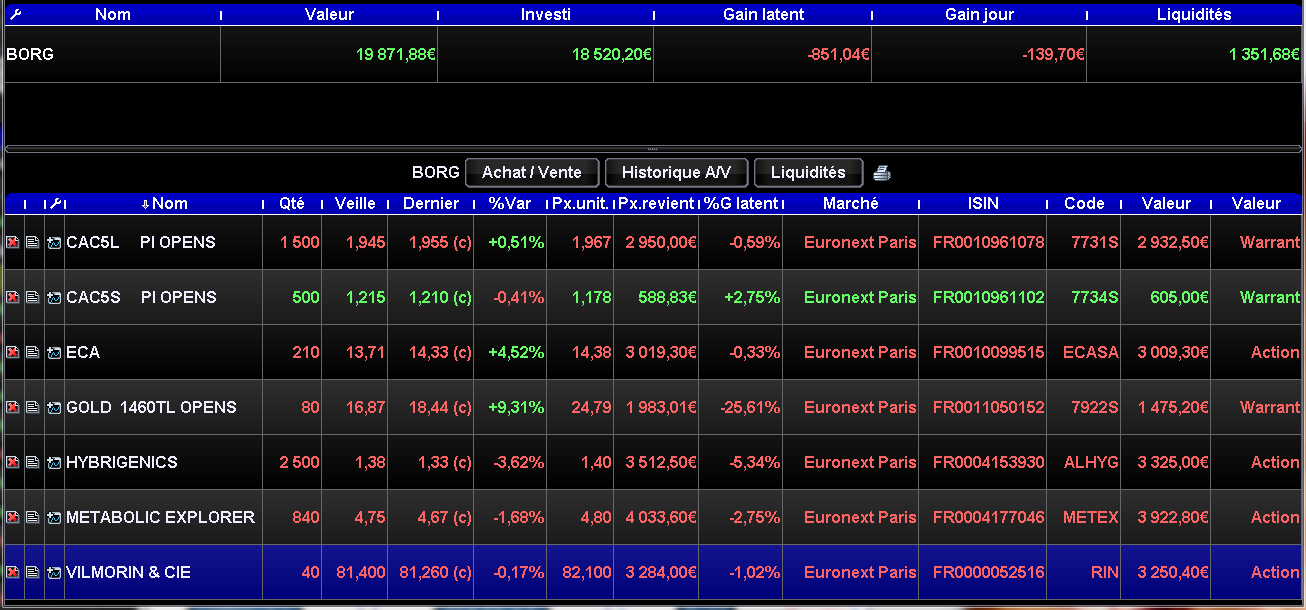Click the Liquidités button next to Historique A/V
This screenshot has width=1306, height=610.
[x=808, y=172]
